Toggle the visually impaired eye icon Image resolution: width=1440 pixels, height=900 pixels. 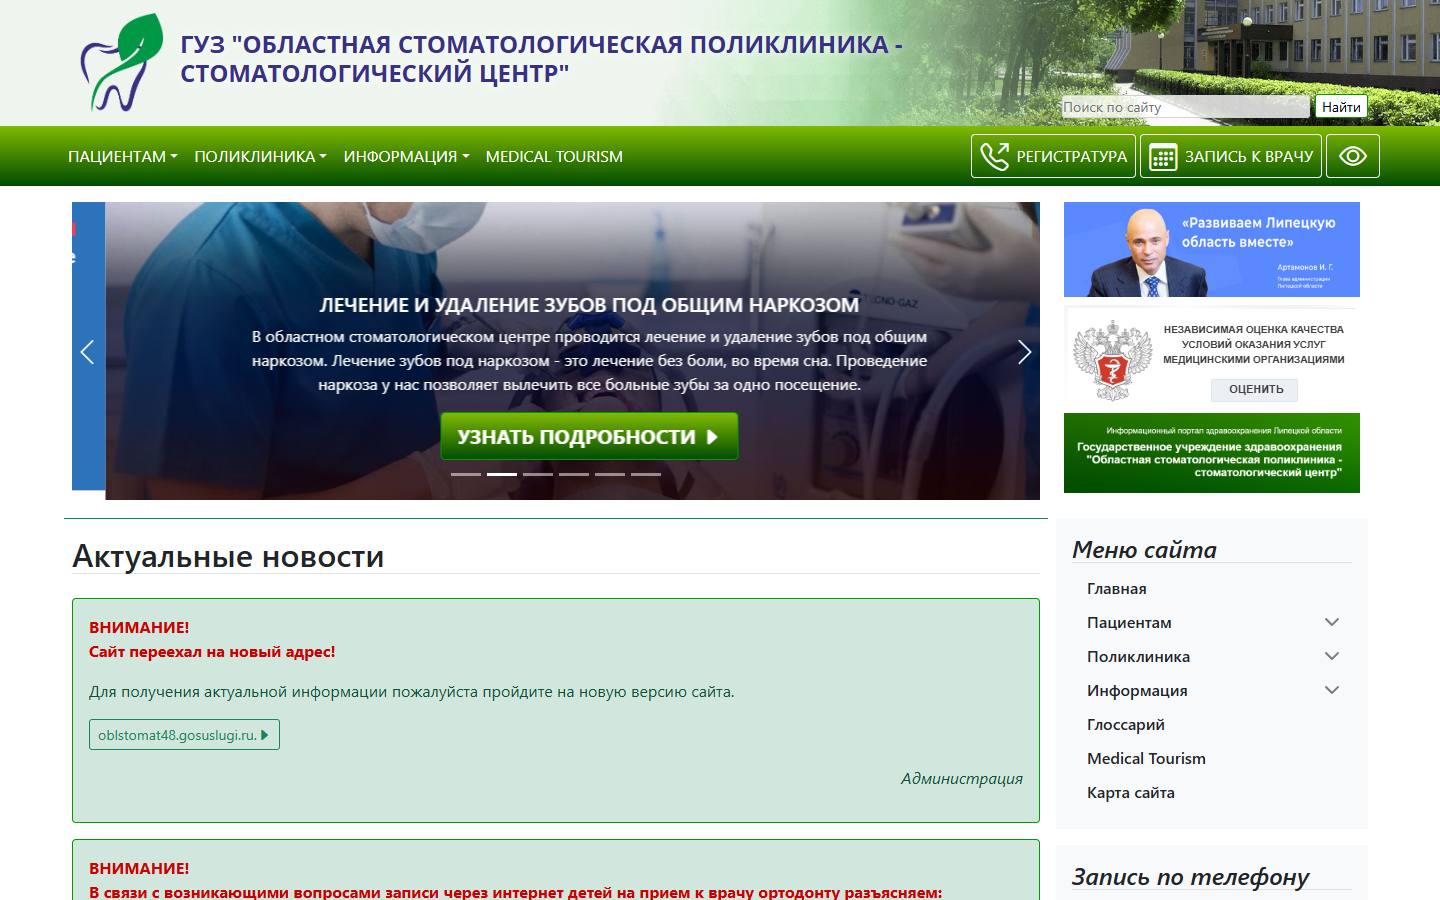pos(1353,156)
